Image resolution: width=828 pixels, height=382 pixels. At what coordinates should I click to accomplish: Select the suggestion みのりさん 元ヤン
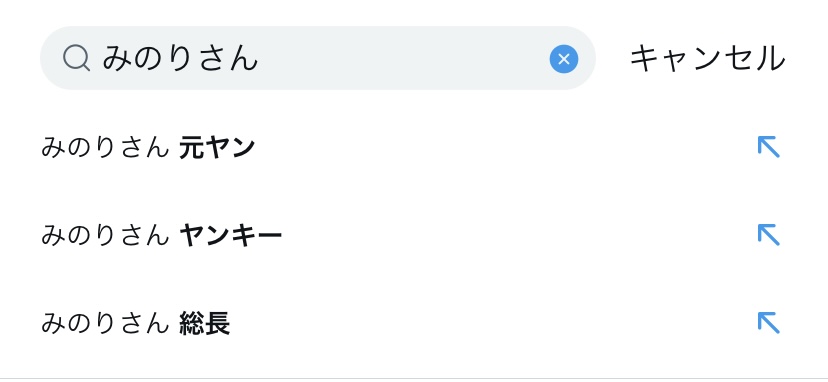click(x=414, y=147)
